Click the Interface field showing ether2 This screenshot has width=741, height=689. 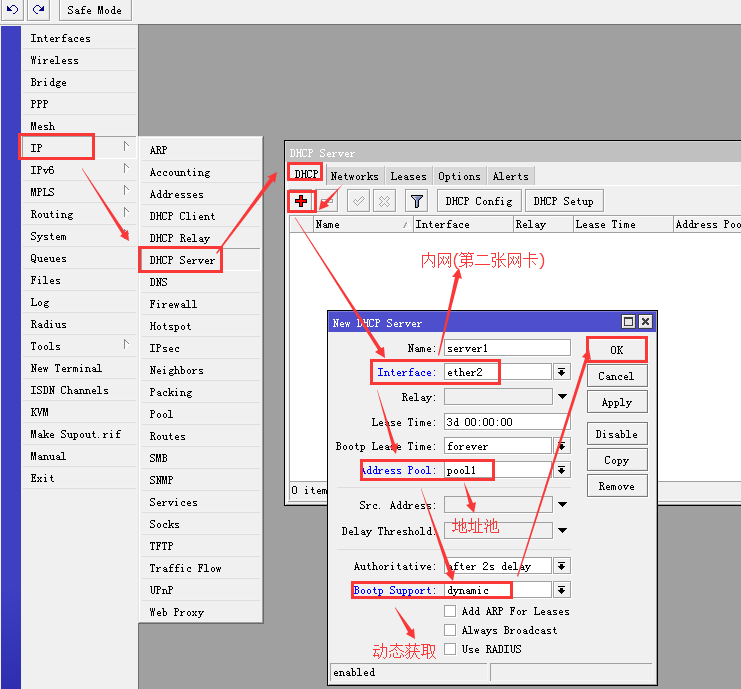498,372
